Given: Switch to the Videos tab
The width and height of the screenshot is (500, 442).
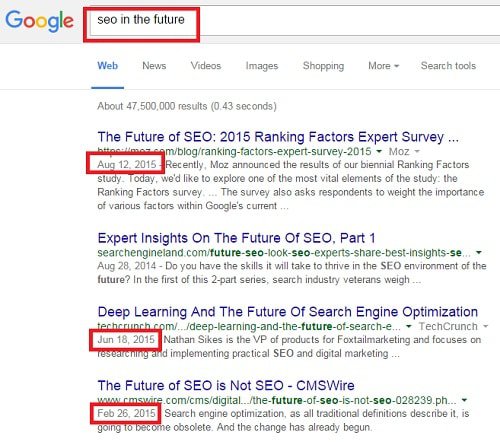Looking at the screenshot, I should pos(206,66).
